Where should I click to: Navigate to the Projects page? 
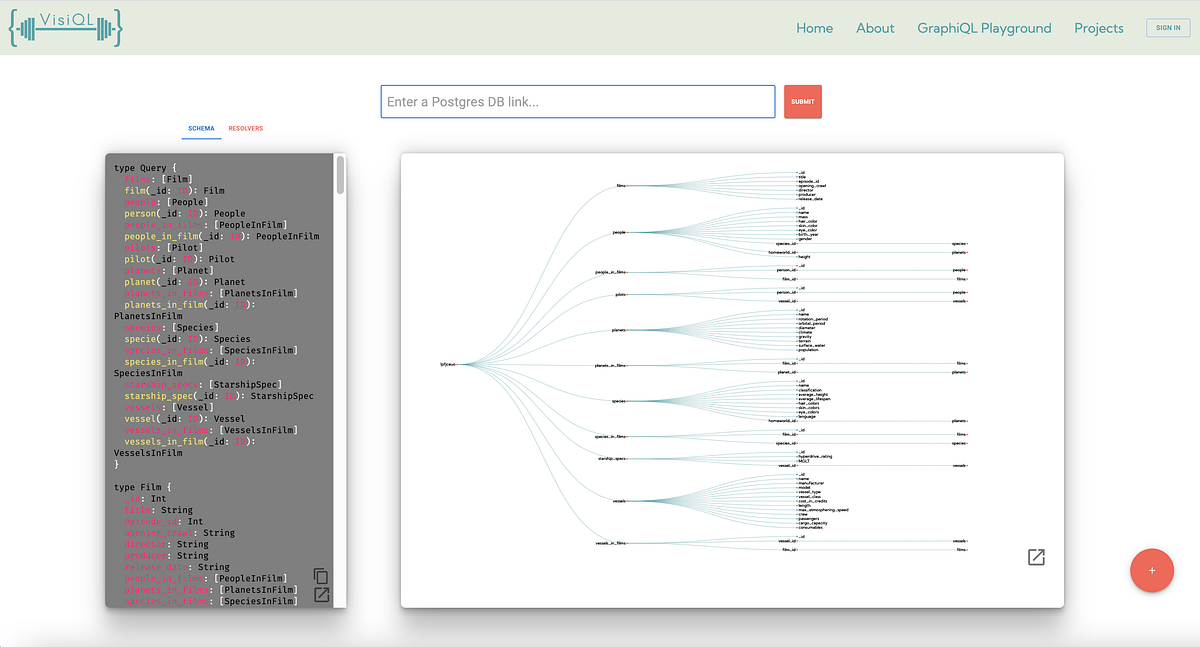1098,28
